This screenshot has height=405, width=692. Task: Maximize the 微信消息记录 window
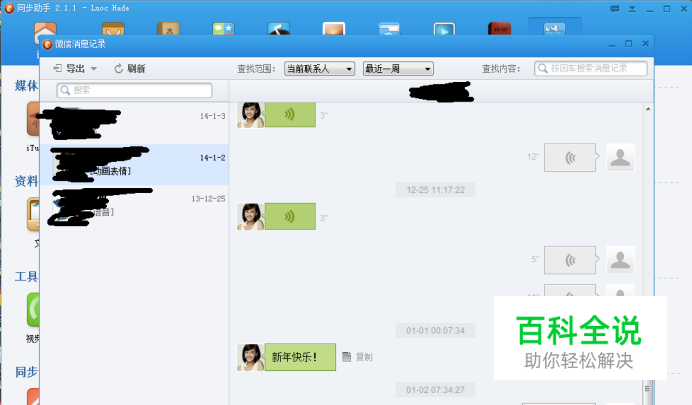coord(628,44)
